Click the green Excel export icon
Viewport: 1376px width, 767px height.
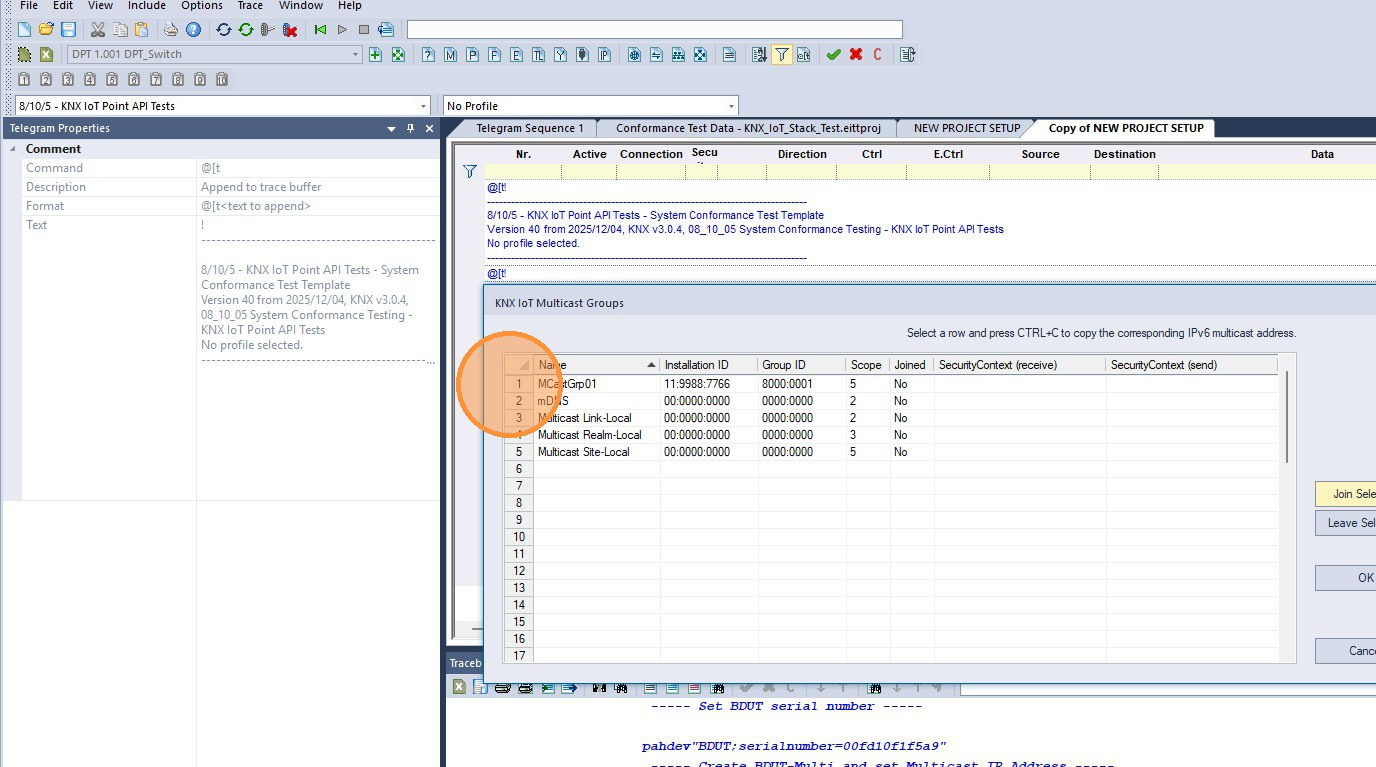pos(46,55)
